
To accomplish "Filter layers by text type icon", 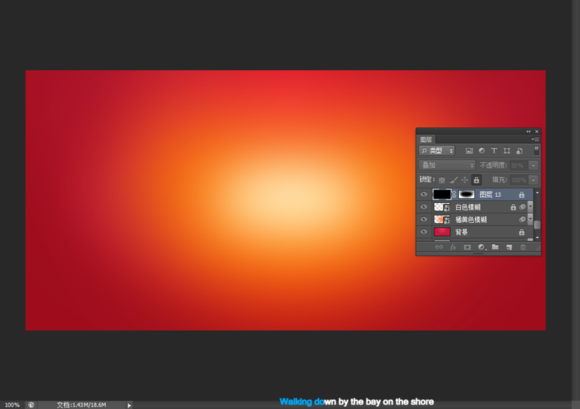I will tap(494, 151).
